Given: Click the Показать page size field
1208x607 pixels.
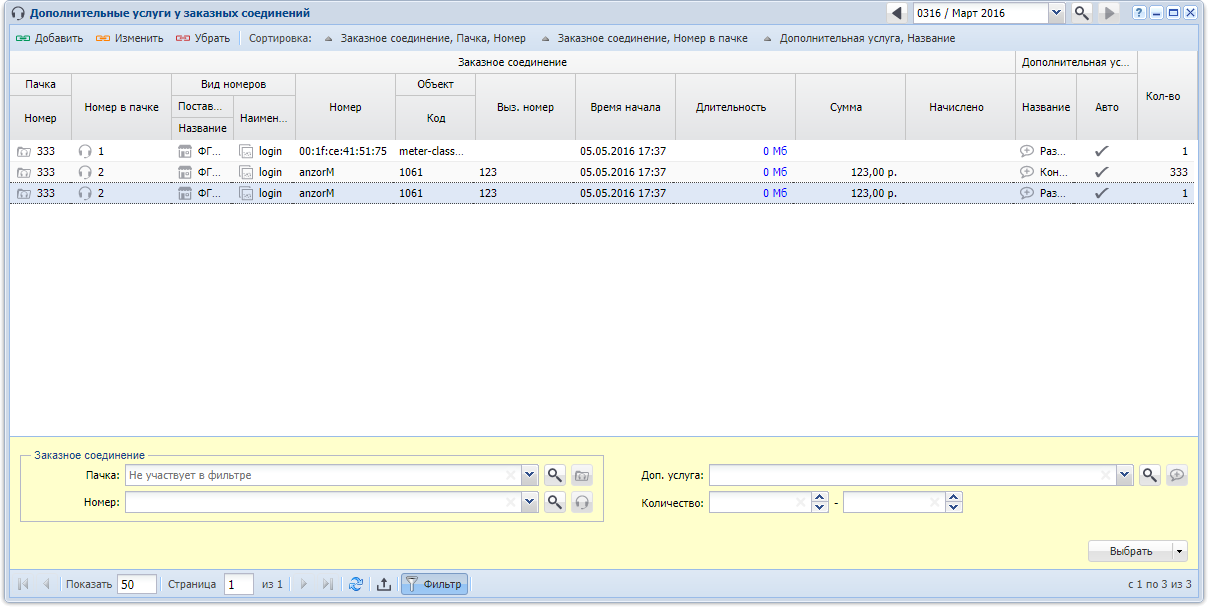Looking at the screenshot, I should [x=137, y=584].
